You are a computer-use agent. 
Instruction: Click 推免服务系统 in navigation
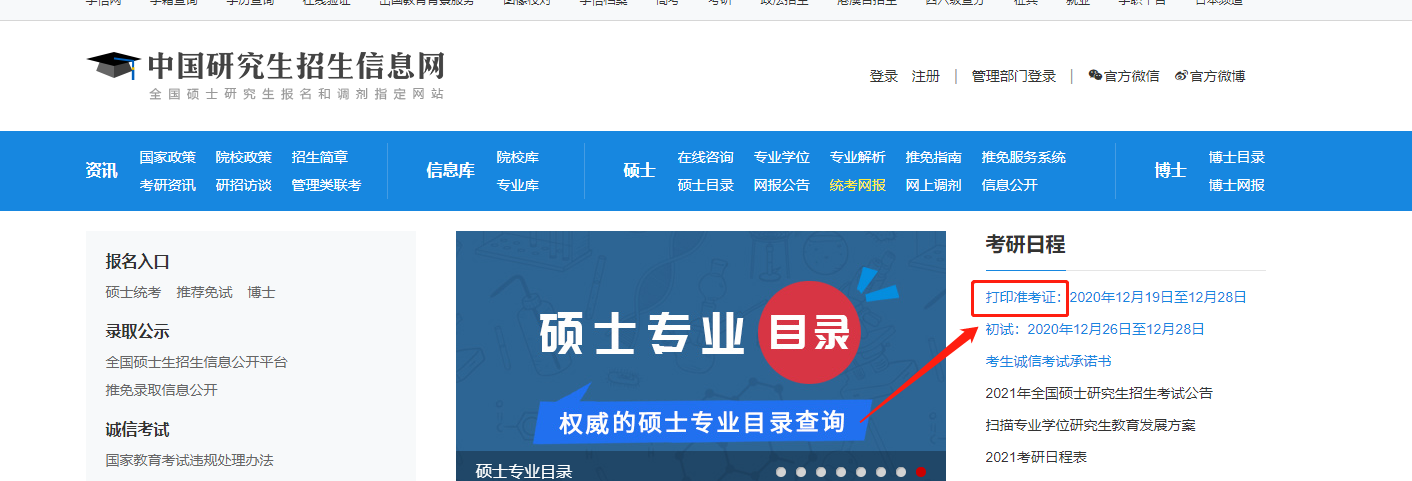tap(1023, 157)
